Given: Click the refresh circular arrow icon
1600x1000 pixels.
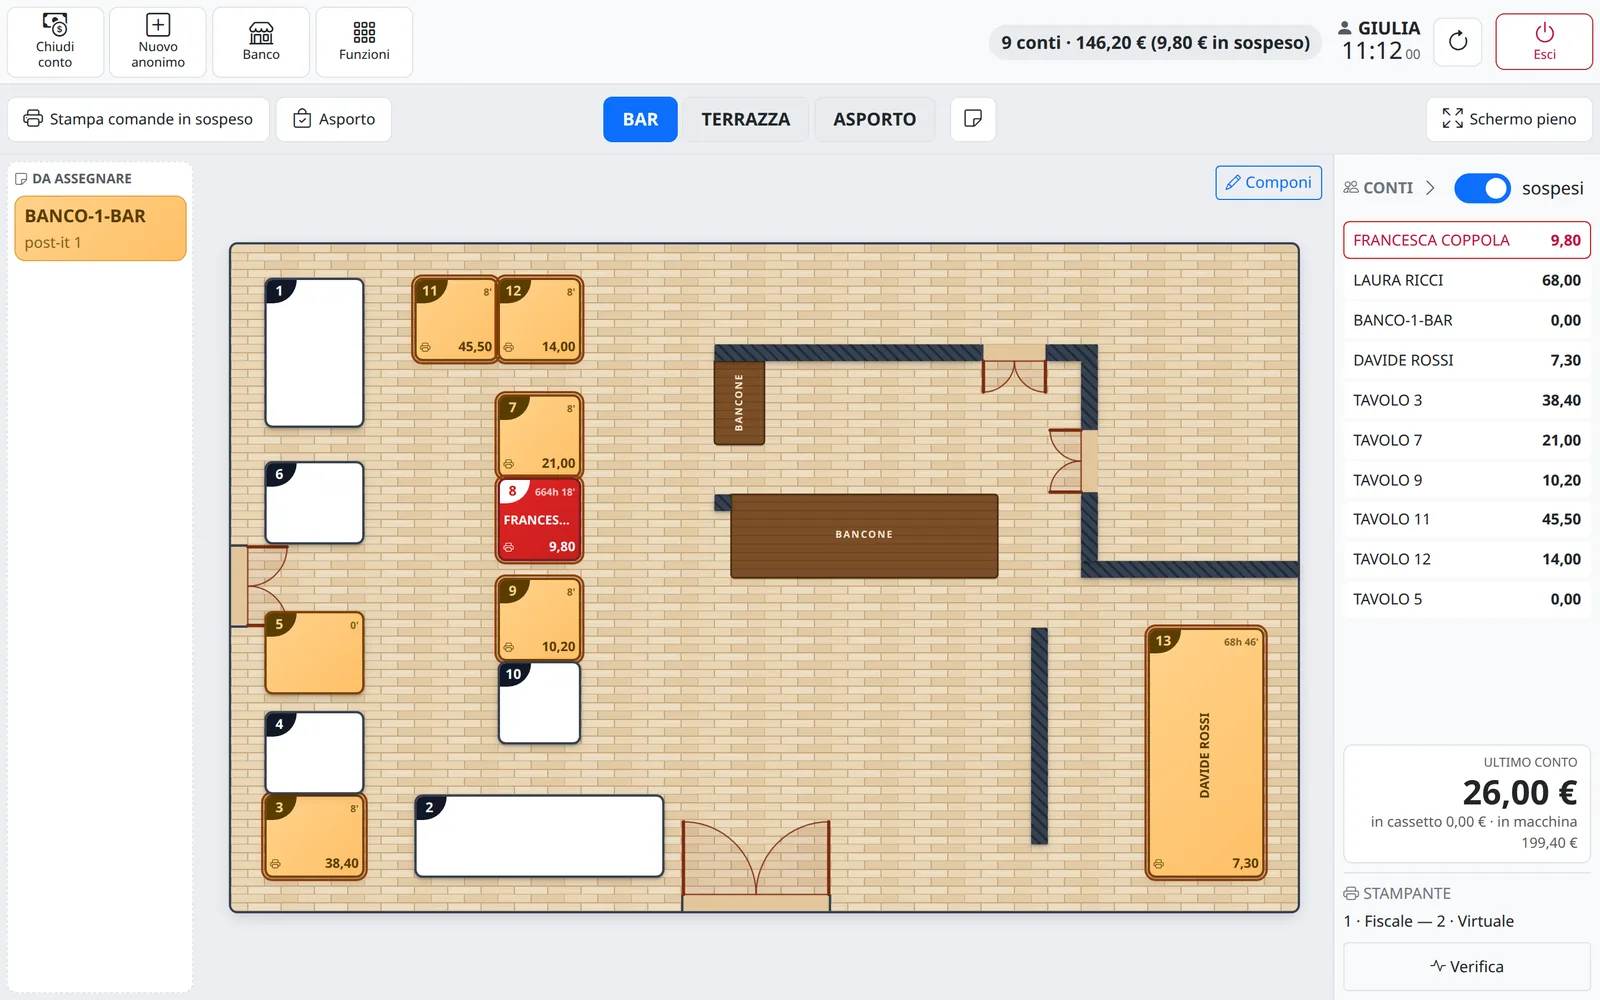Looking at the screenshot, I should 1458,42.
